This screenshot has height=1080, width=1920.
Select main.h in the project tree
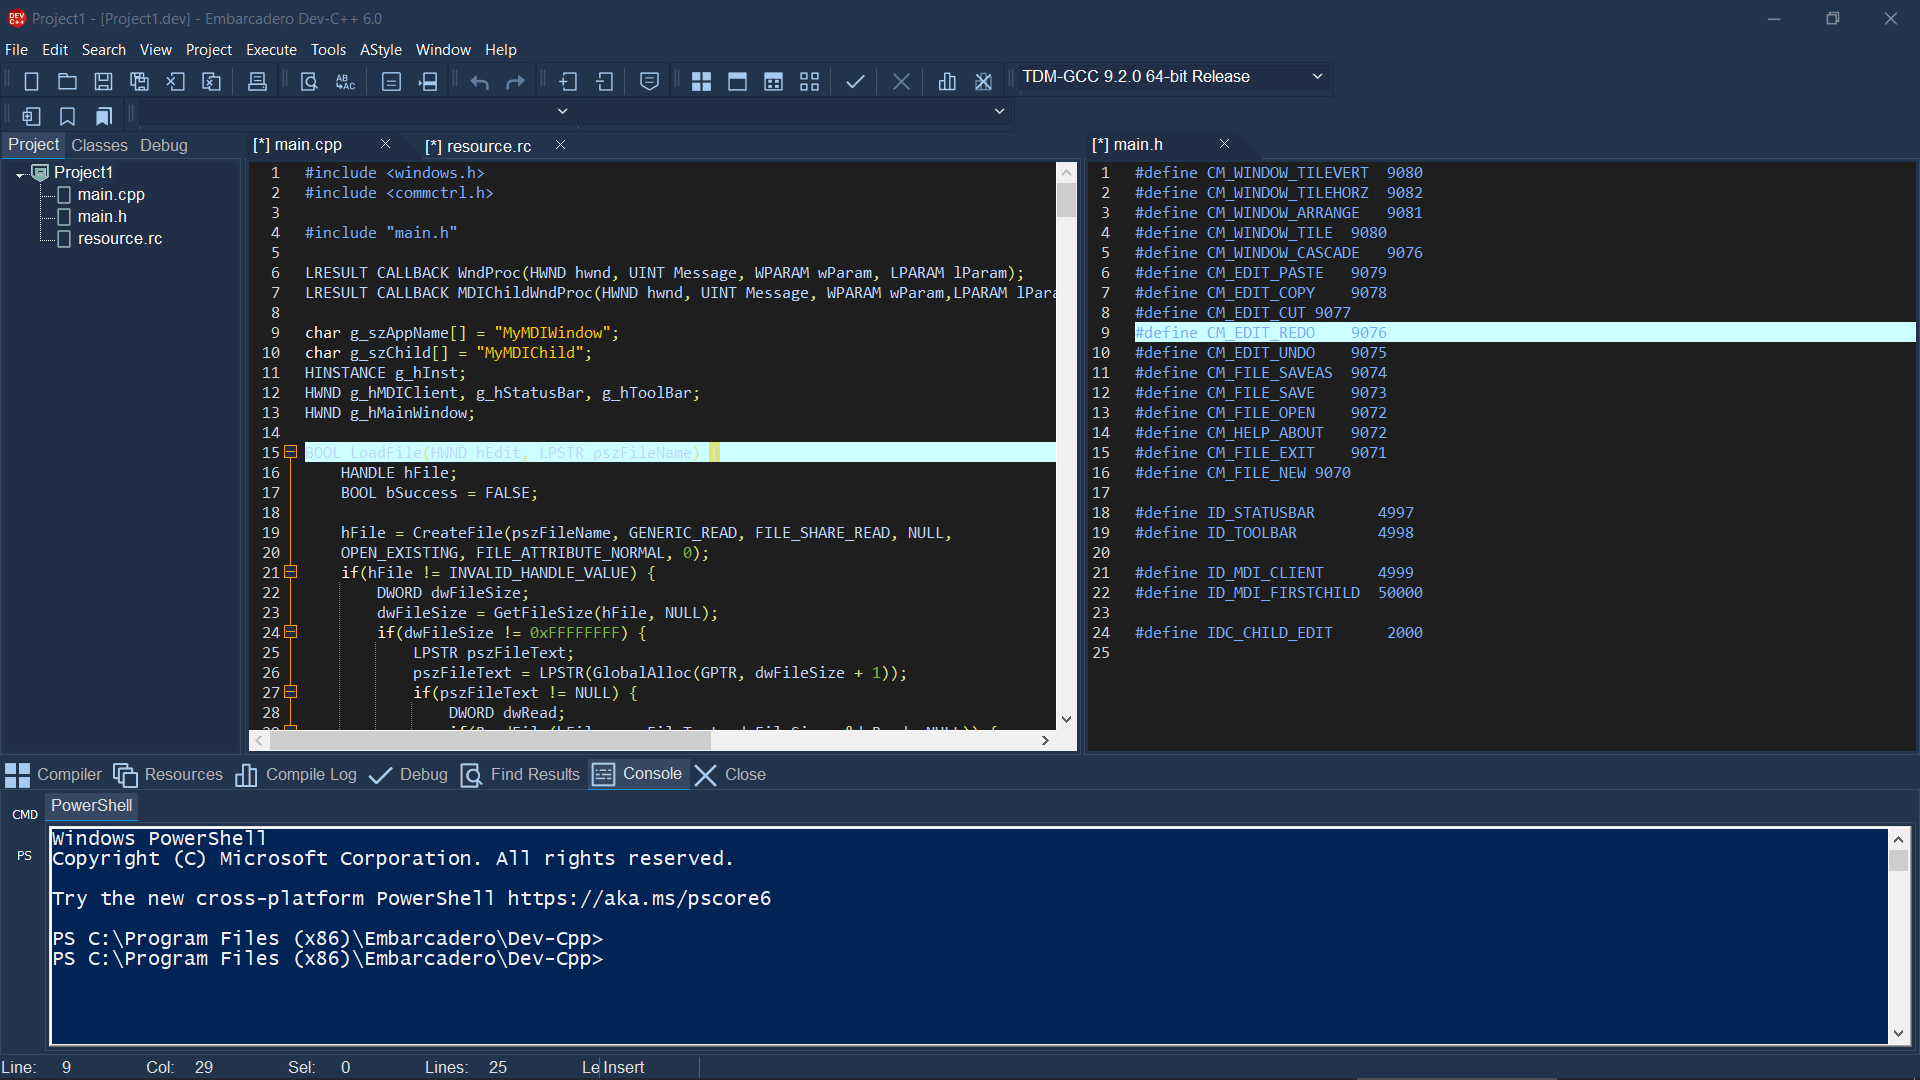[101, 216]
